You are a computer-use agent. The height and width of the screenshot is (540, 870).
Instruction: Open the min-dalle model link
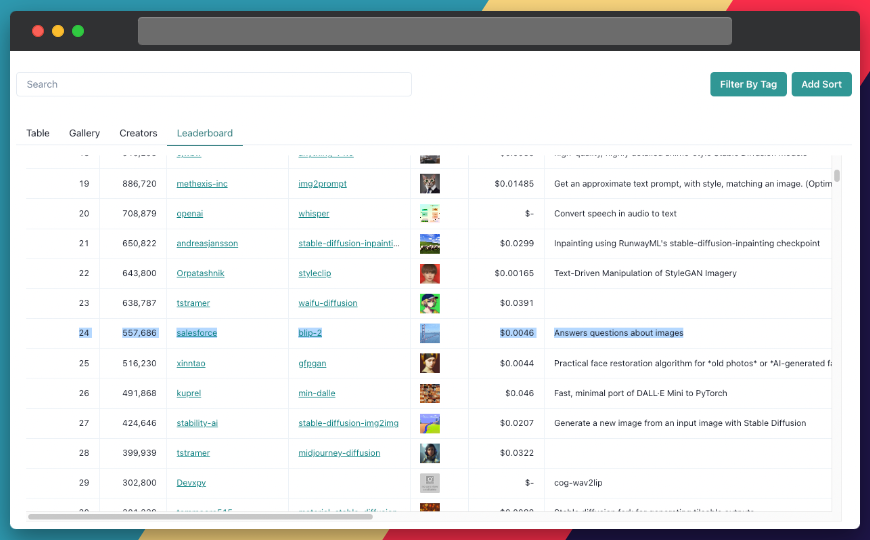317,393
